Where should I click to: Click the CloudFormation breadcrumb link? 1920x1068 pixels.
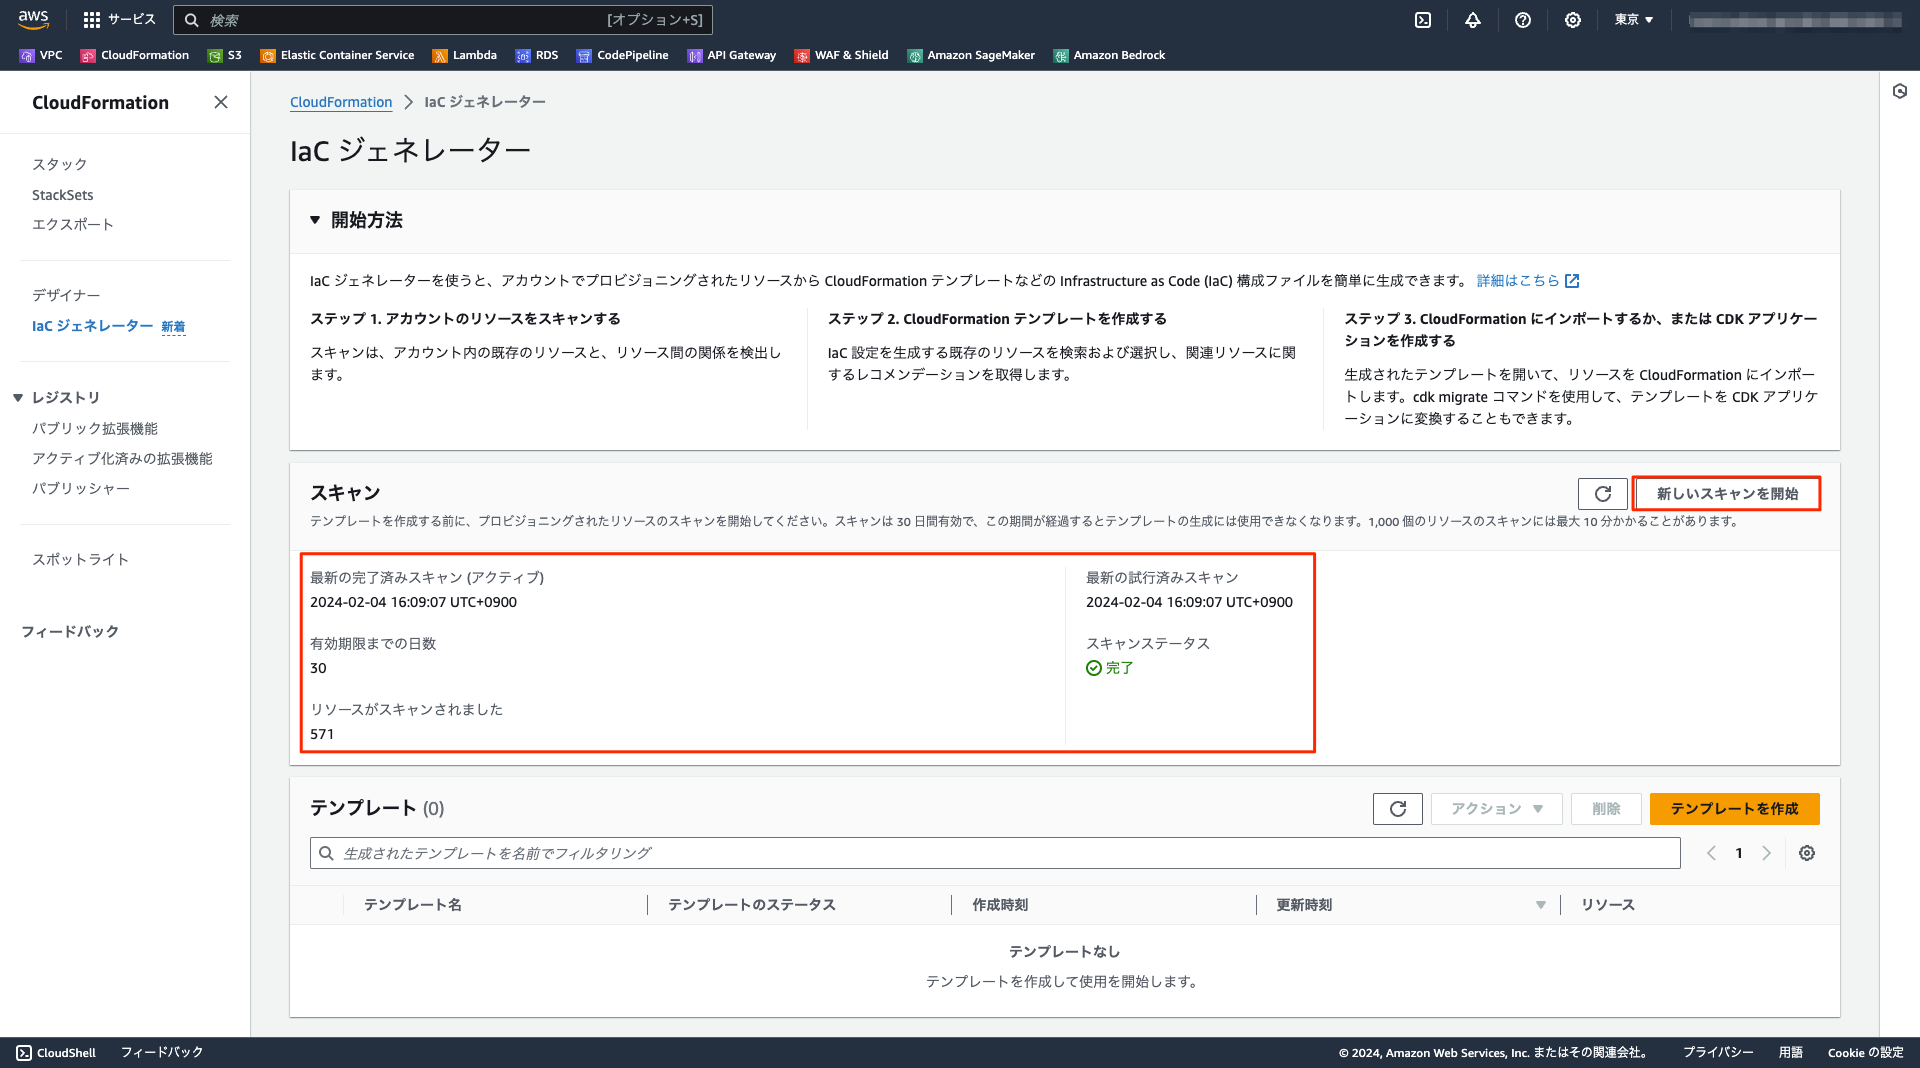pos(341,102)
